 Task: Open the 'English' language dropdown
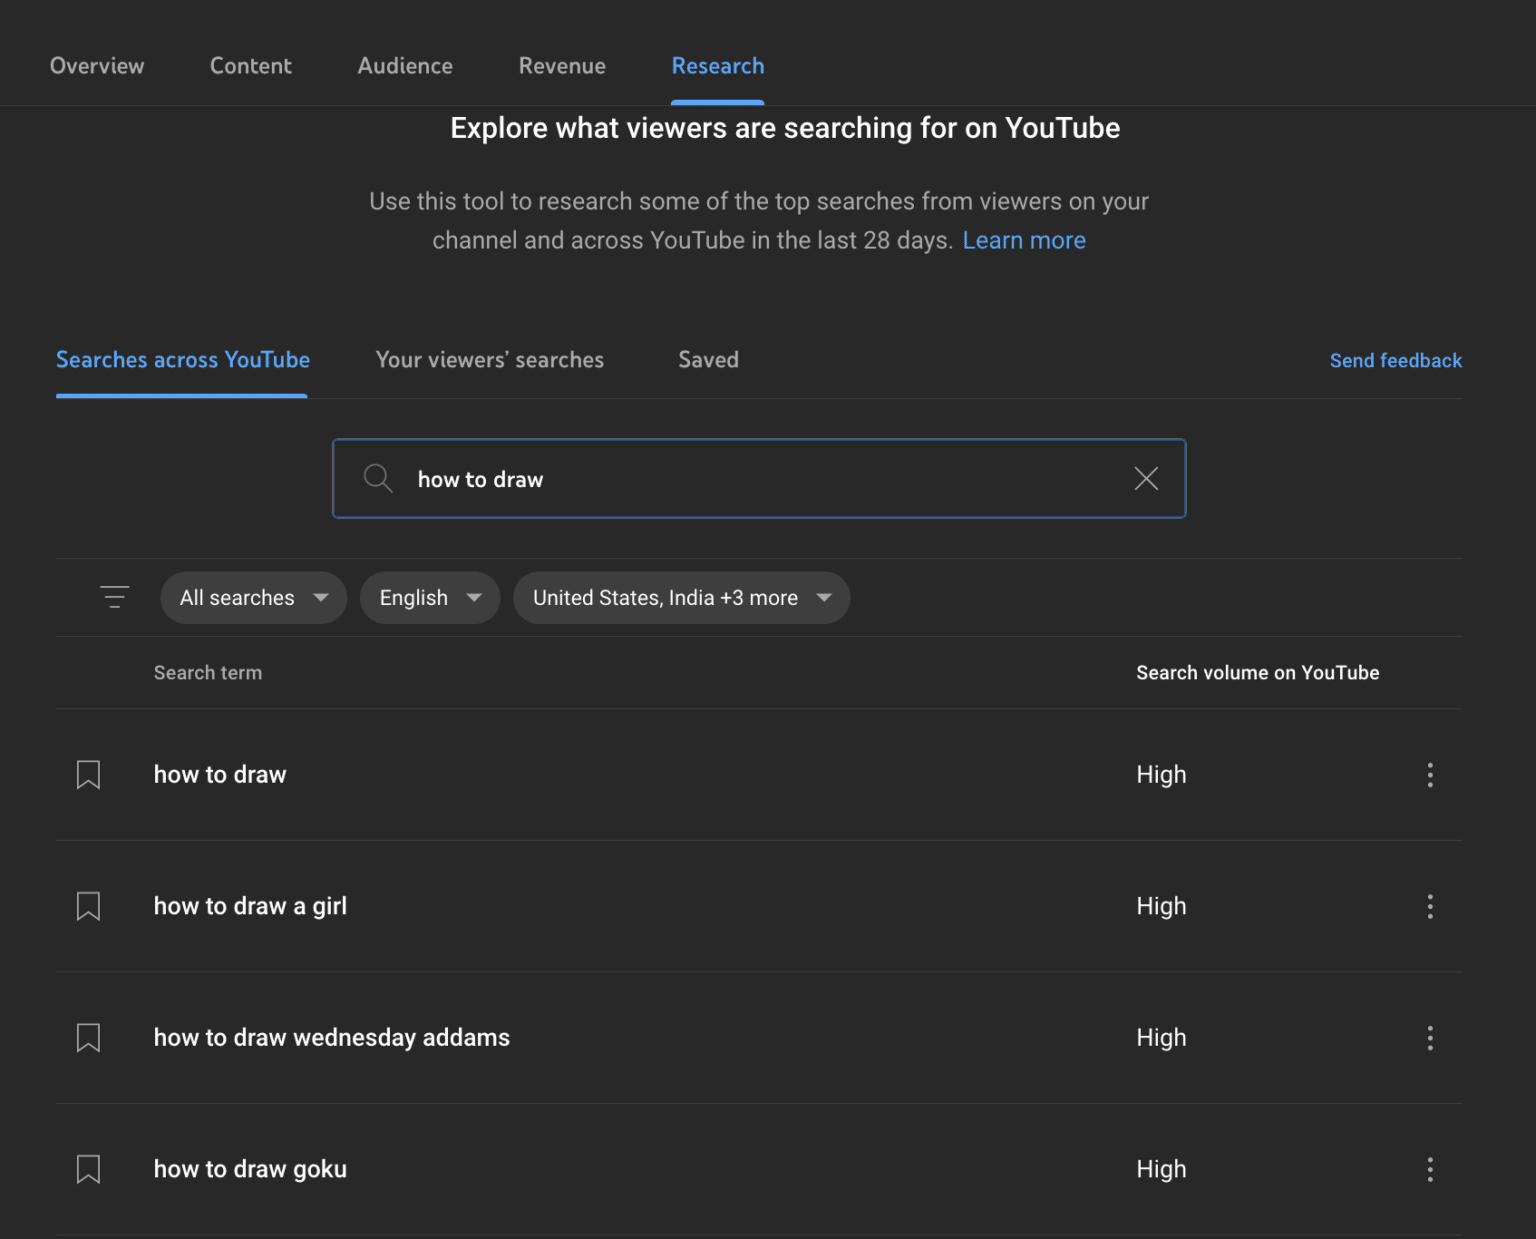(x=429, y=597)
